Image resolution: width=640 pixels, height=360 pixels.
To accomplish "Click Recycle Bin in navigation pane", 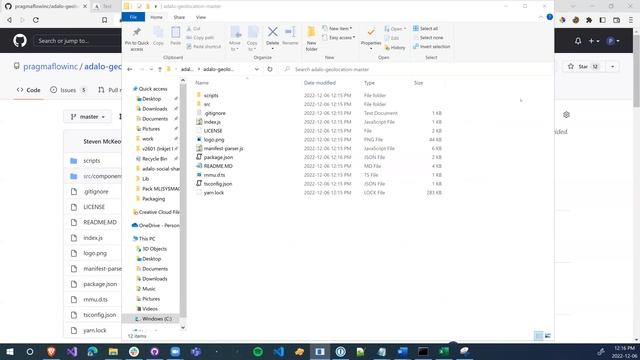I will 154,159.
